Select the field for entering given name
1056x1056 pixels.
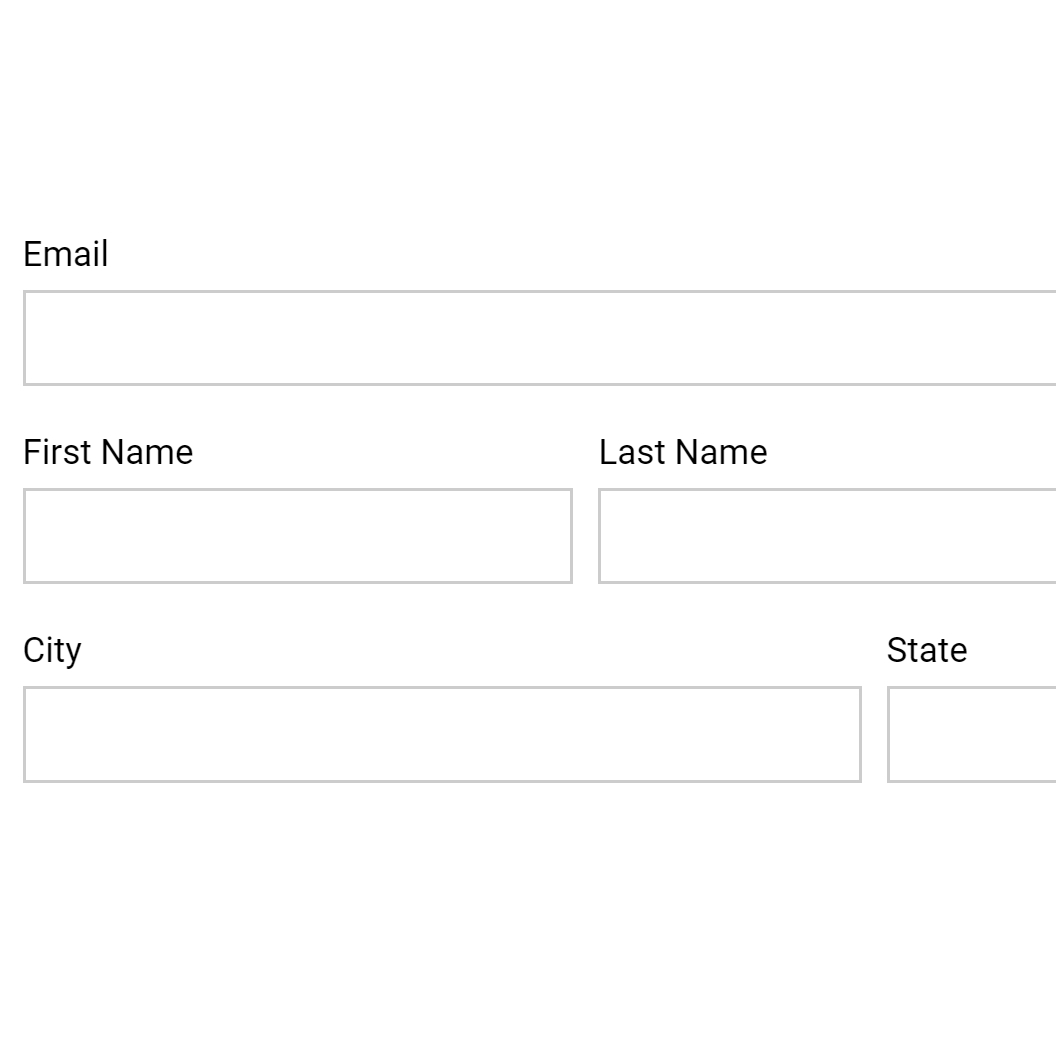pyautogui.click(x=298, y=536)
